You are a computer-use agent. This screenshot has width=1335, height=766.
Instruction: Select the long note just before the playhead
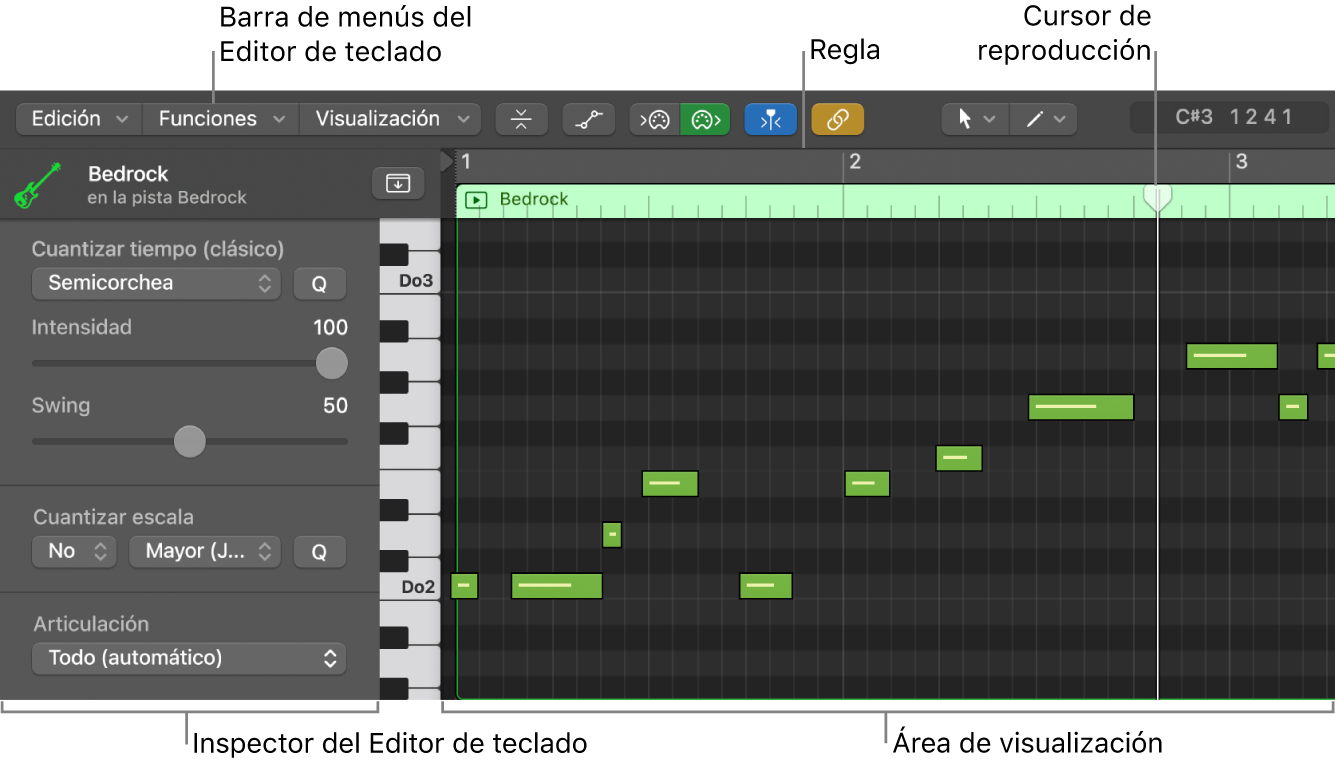[x=1081, y=407]
